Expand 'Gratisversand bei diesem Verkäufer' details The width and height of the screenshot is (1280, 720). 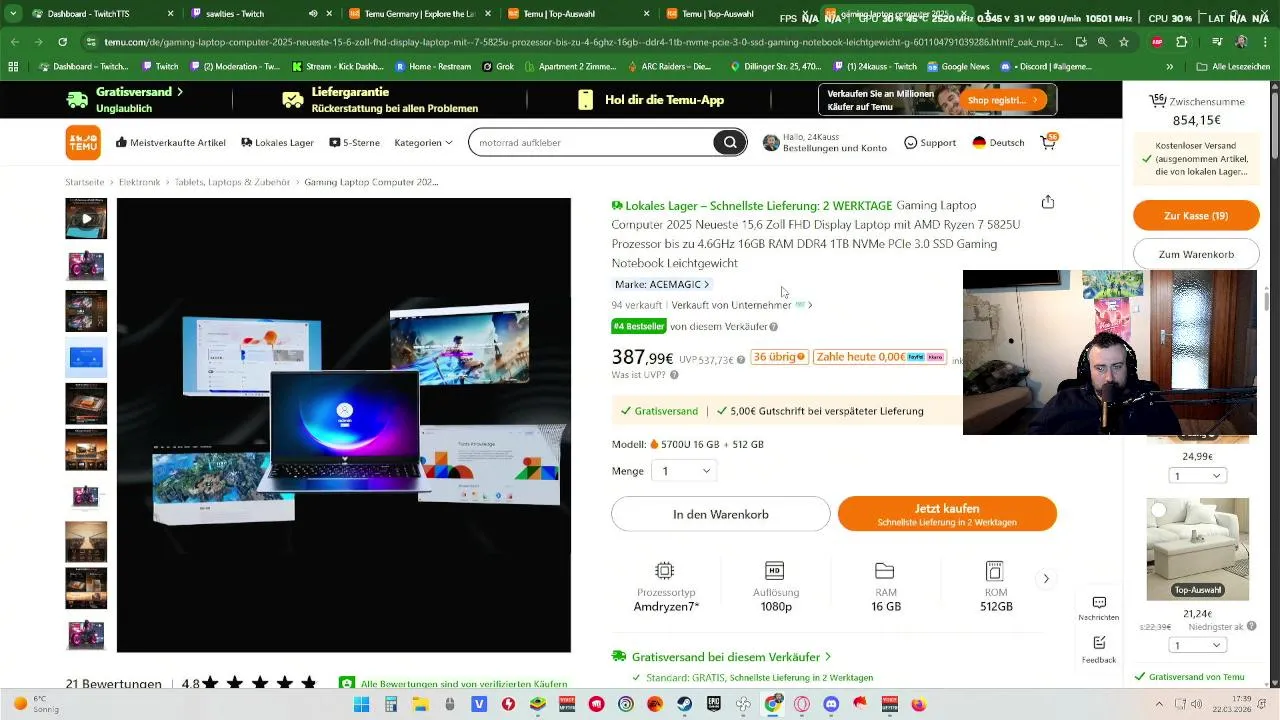coord(721,657)
